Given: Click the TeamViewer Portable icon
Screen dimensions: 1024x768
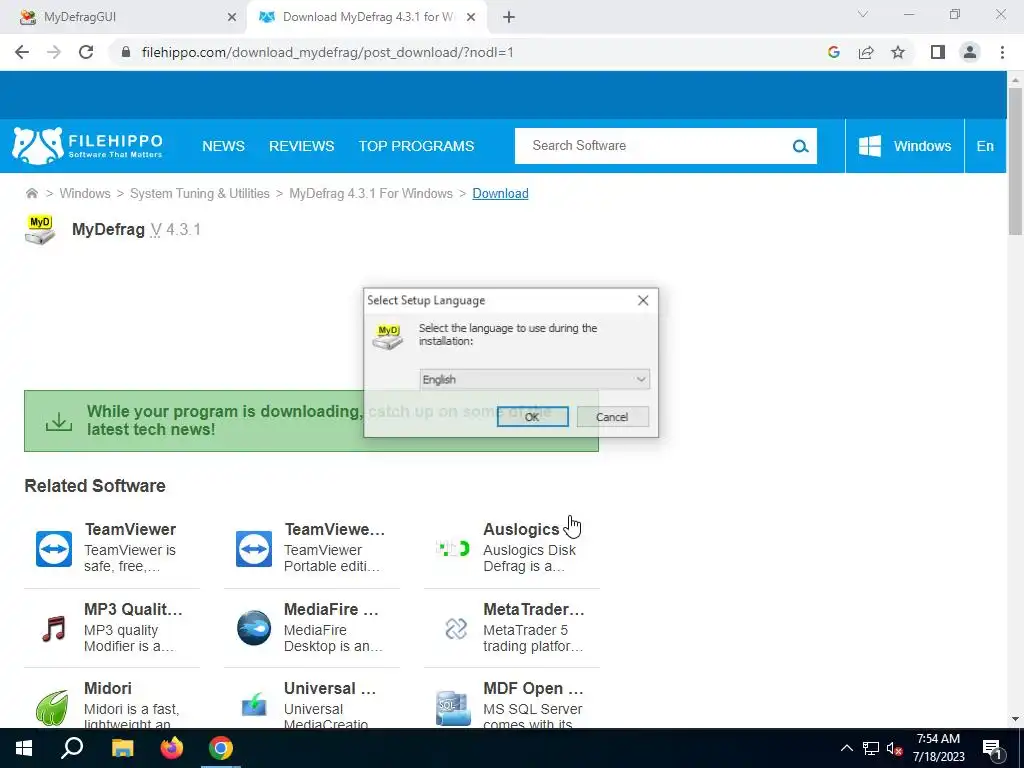Looking at the screenshot, I should (254, 549).
